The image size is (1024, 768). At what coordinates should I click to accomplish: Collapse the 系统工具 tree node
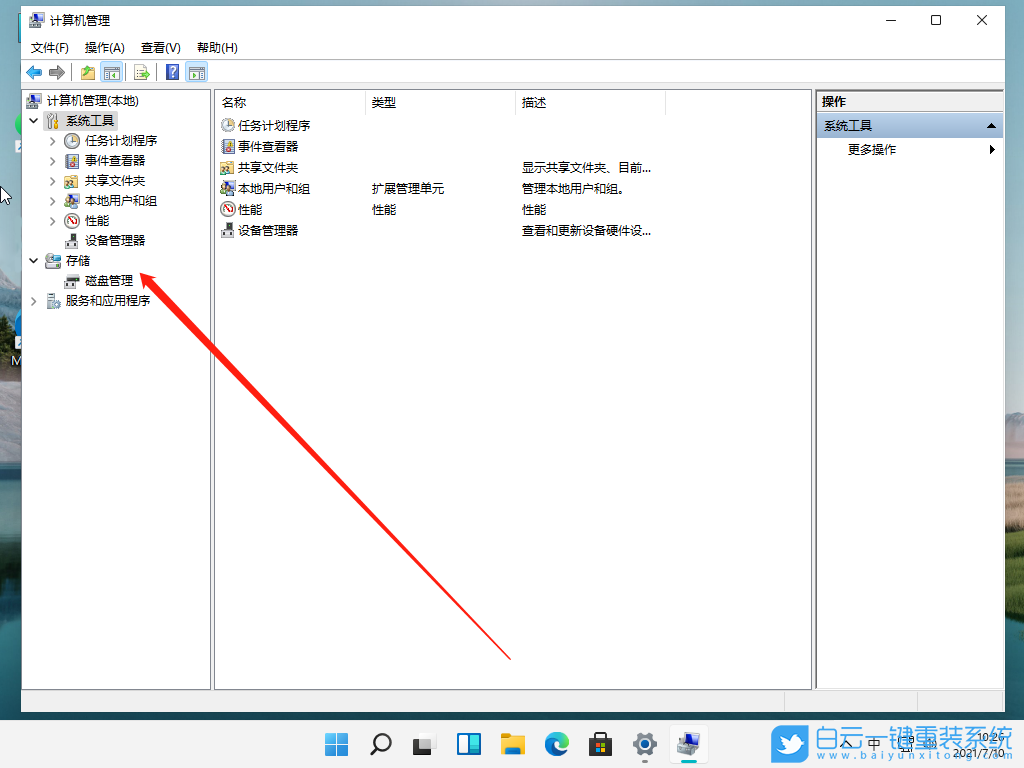pyautogui.click(x=34, y=120)
